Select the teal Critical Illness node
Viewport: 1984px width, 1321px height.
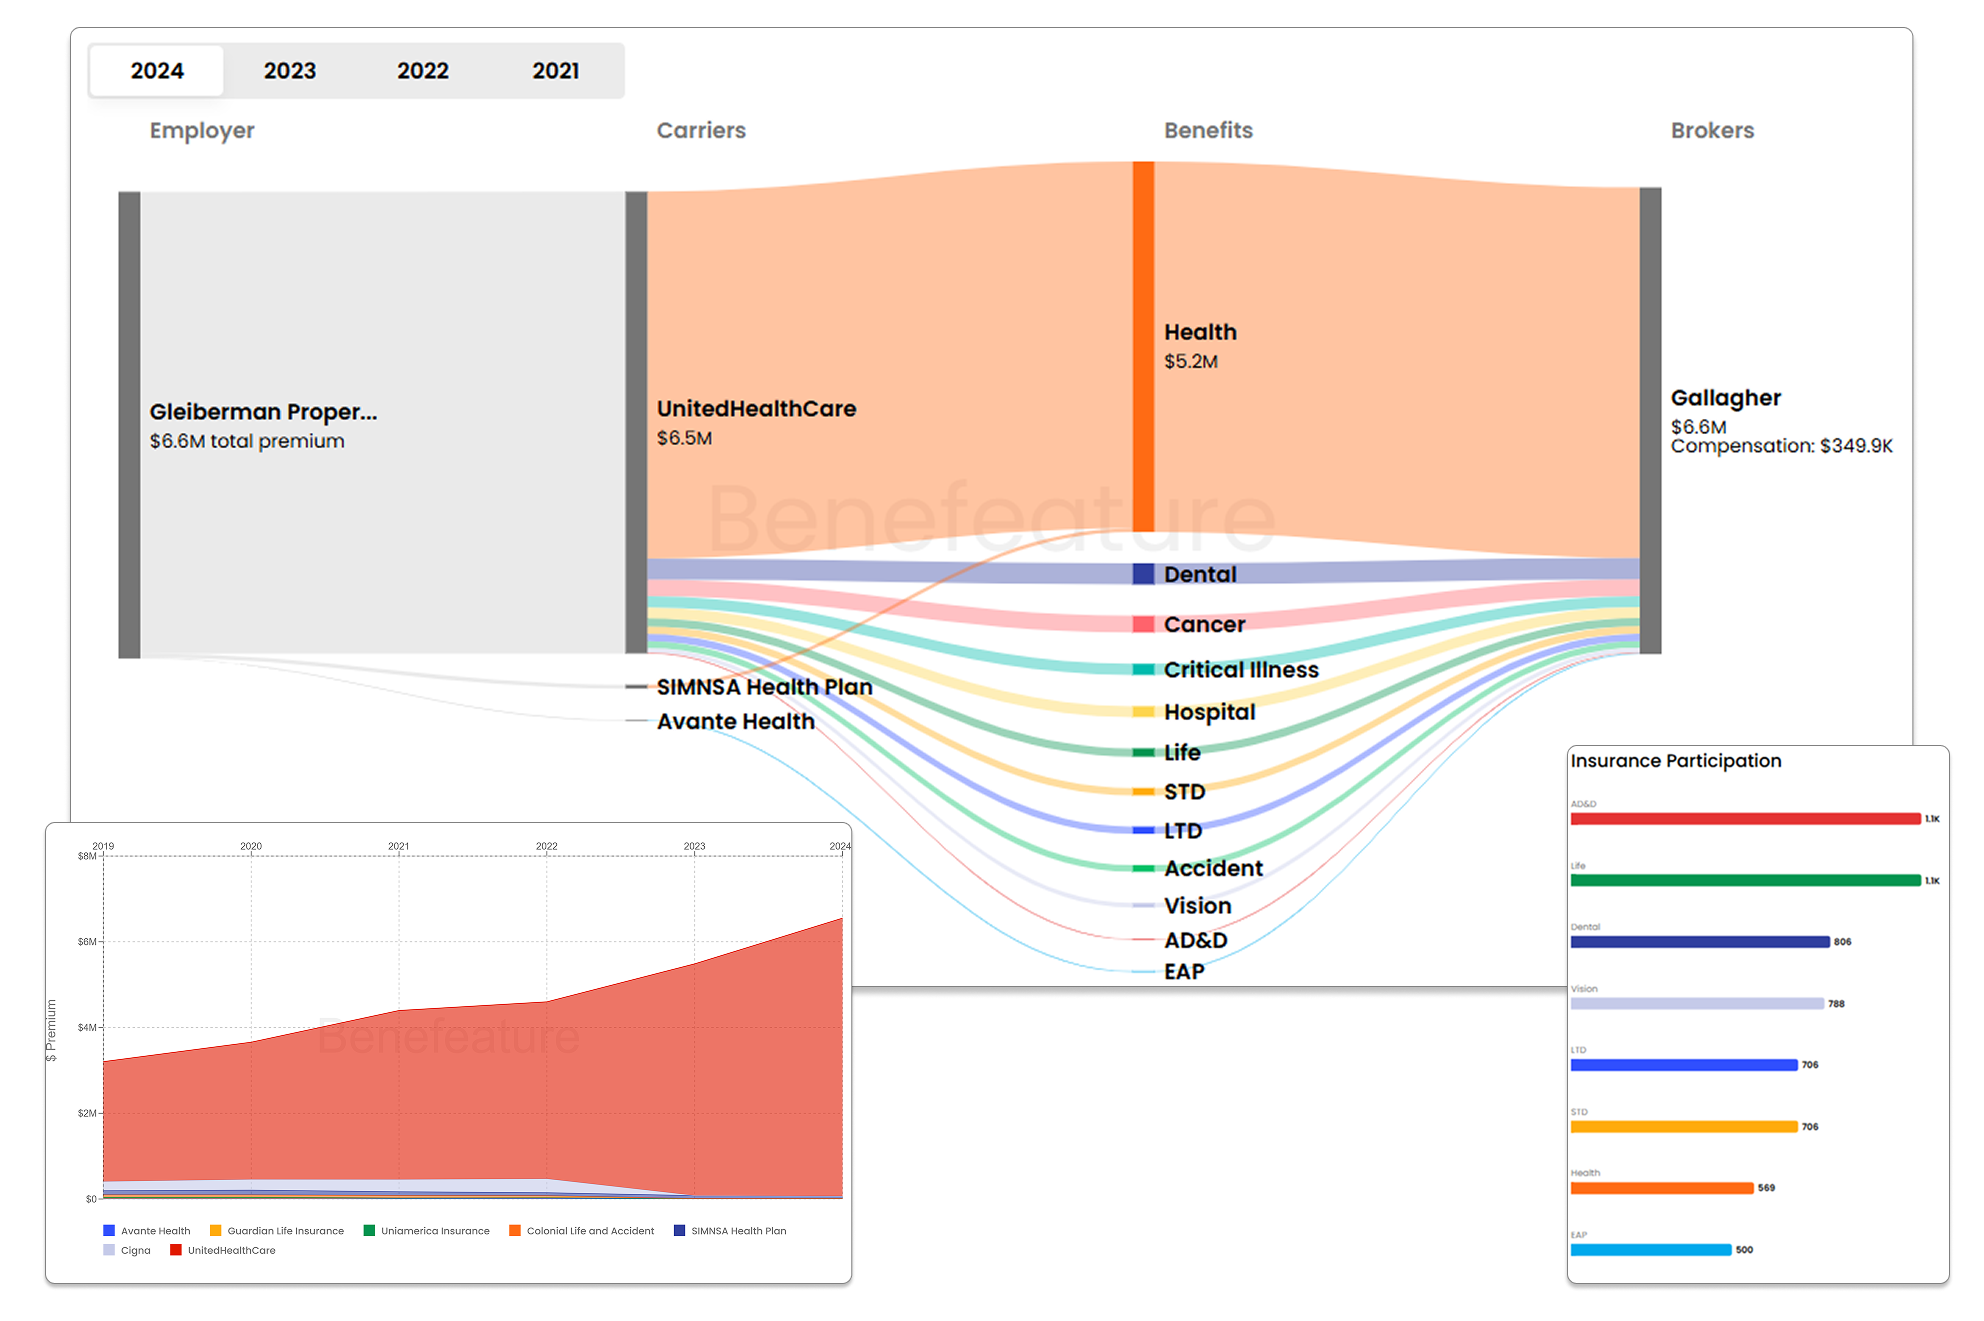pos(1143,669)
